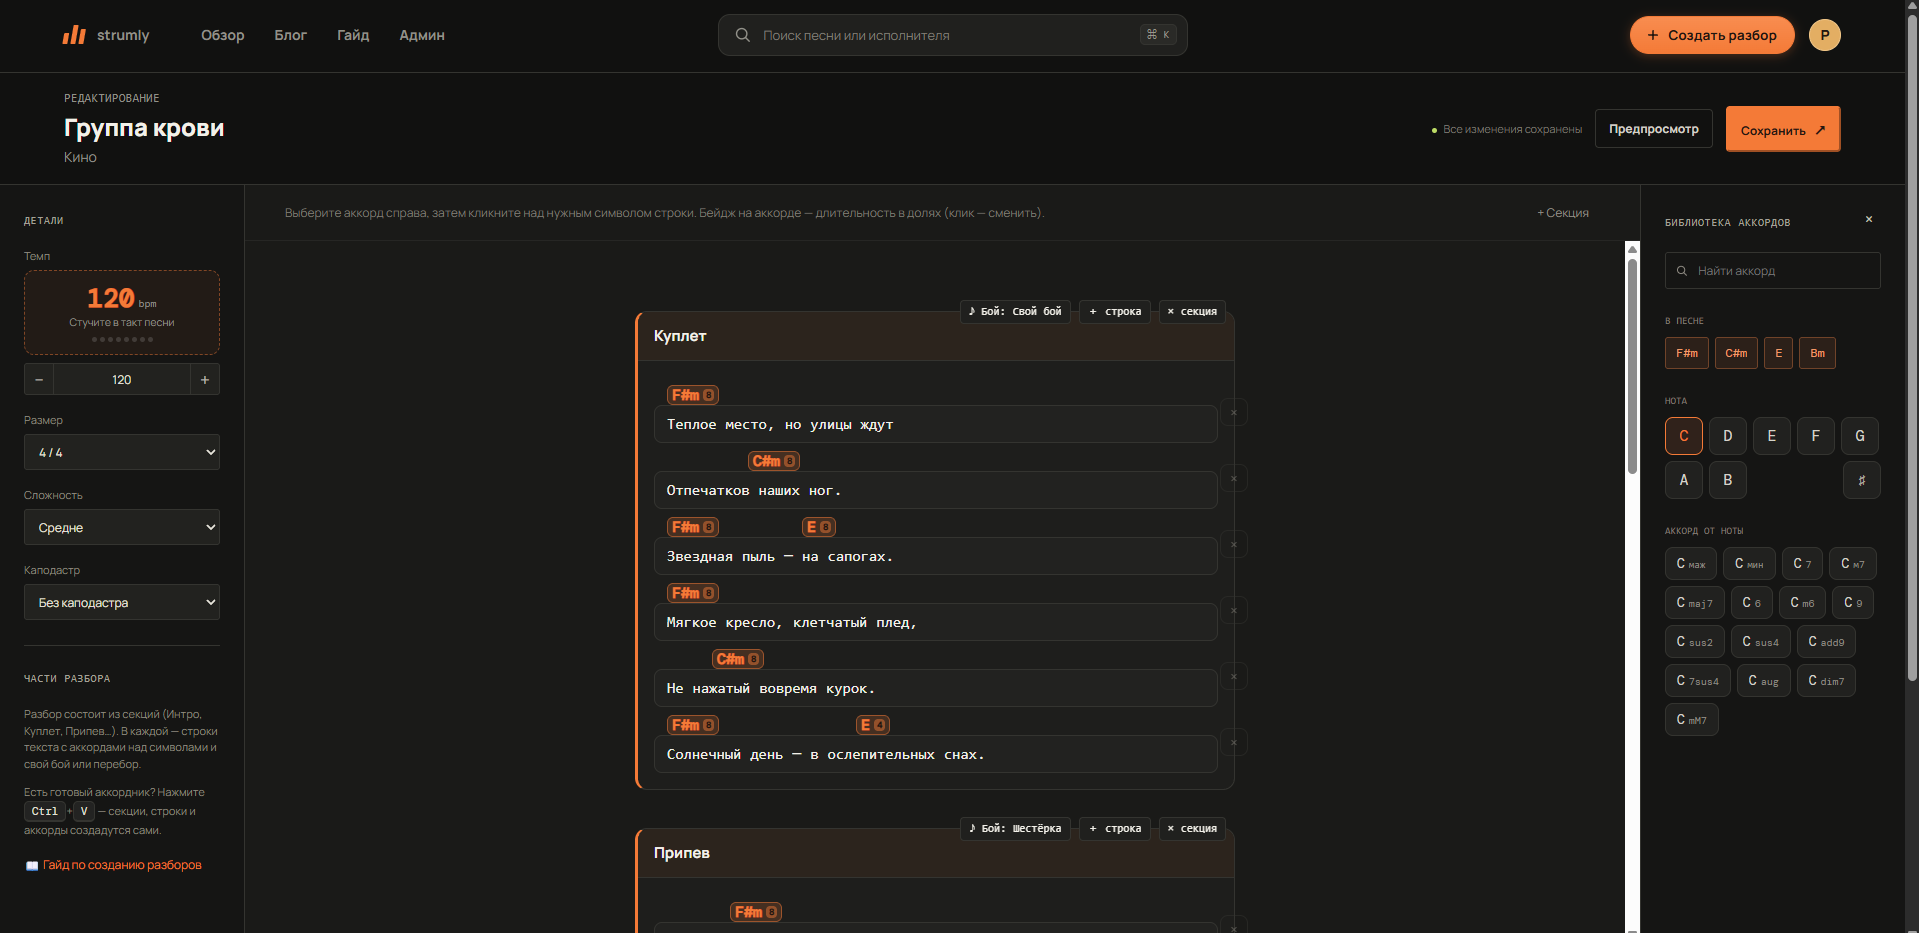
Task: Open the 'Размер' 4/4 dropdown
Action: click(x=122, y=452)
